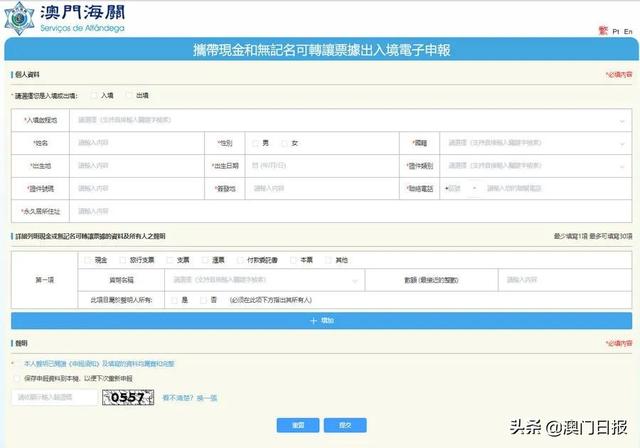Choose 男 for gender
This screenshot has width=640, height=448.
[x=256, y=143]
